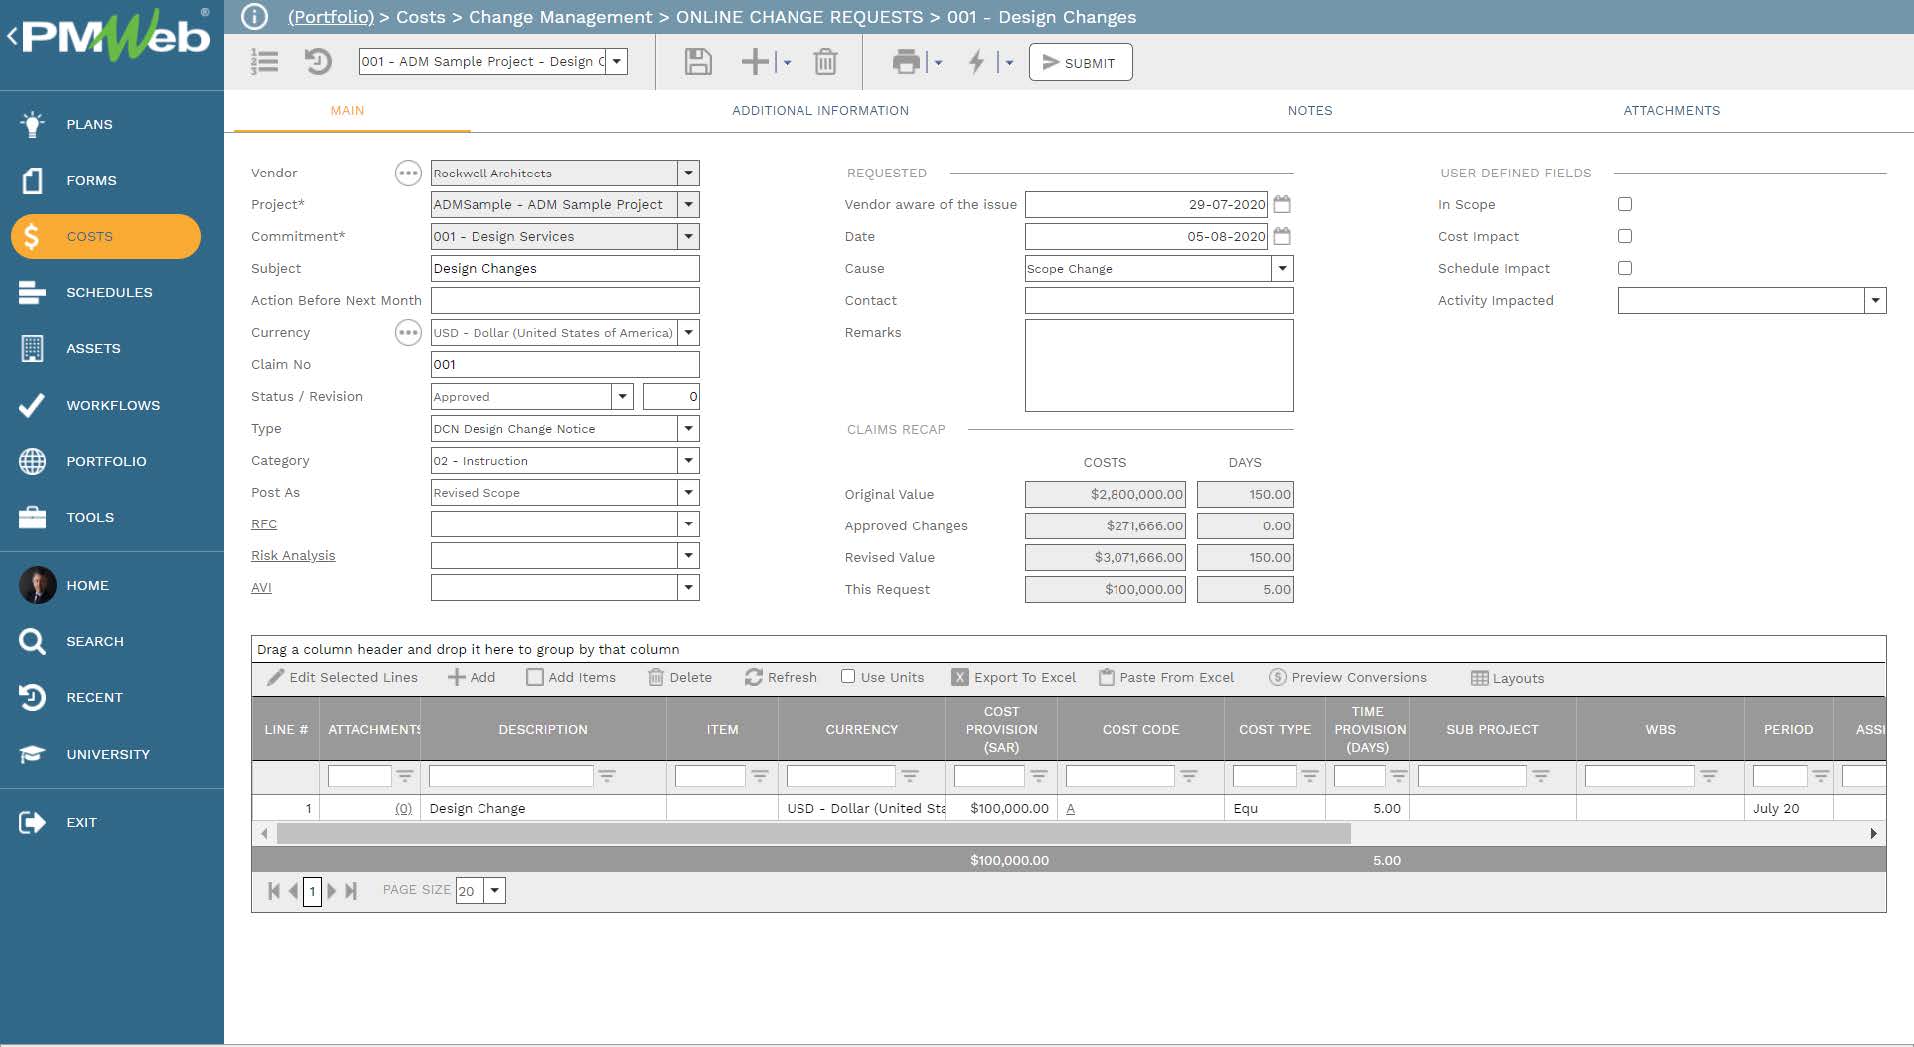Viewport: 1914px width, 1047px height.
Task: Expand the Status dropdown
Action: pos(622,396)
